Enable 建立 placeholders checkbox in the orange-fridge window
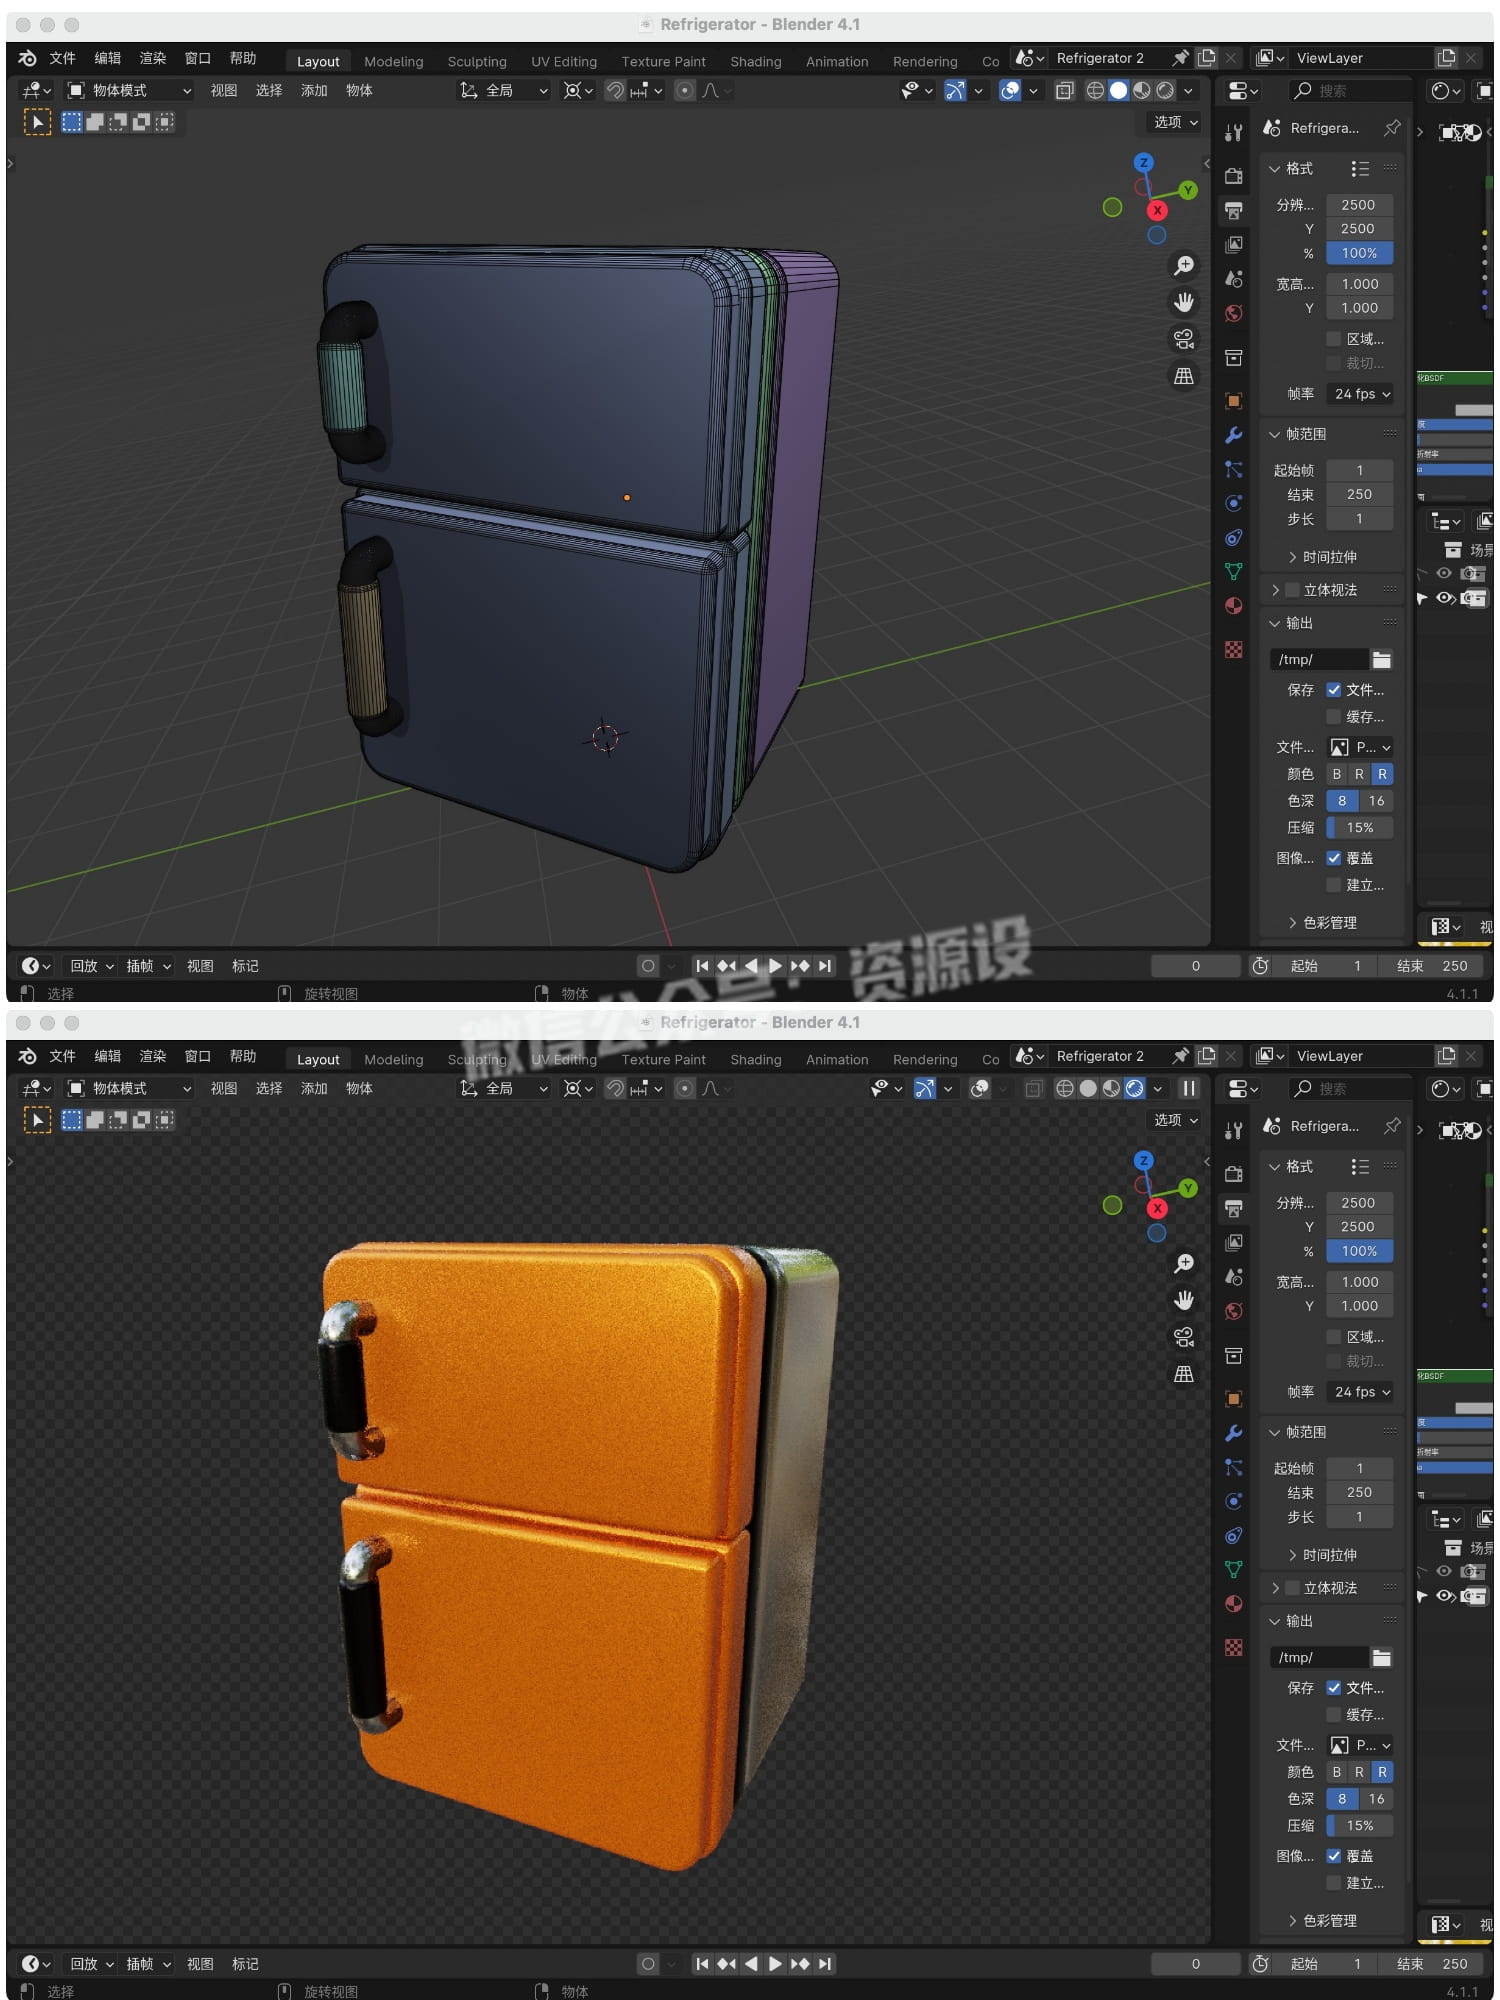The width and height of the screenshot is (1500, 2000). pos(1333,1883)
